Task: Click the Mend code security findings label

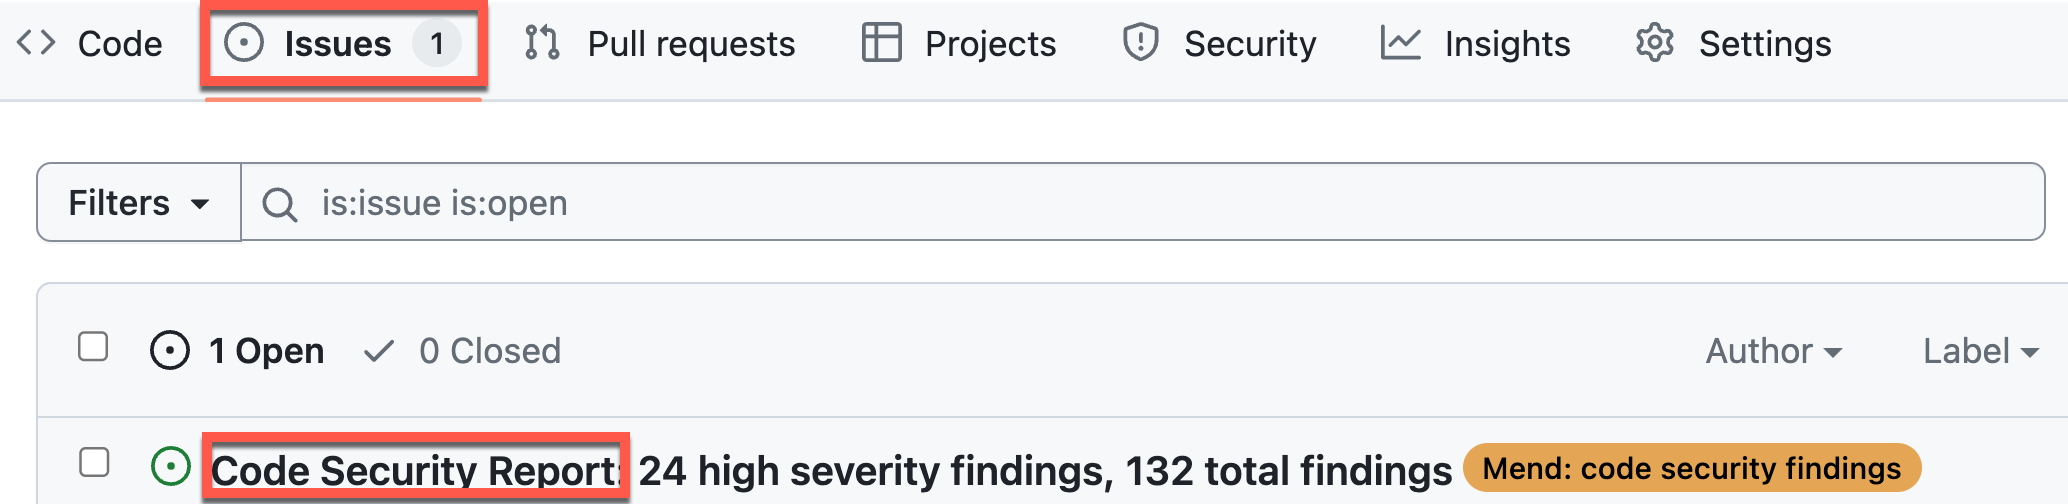Action: 1691,468
